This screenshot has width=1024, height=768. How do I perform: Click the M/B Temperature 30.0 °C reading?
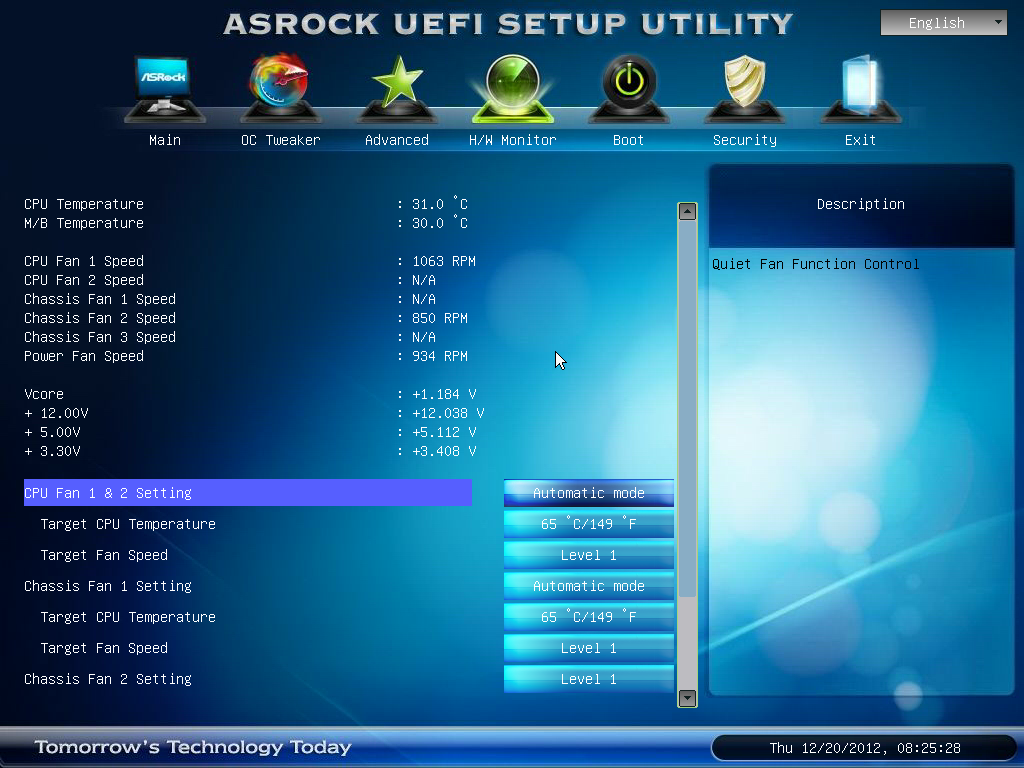click(440, 223)
